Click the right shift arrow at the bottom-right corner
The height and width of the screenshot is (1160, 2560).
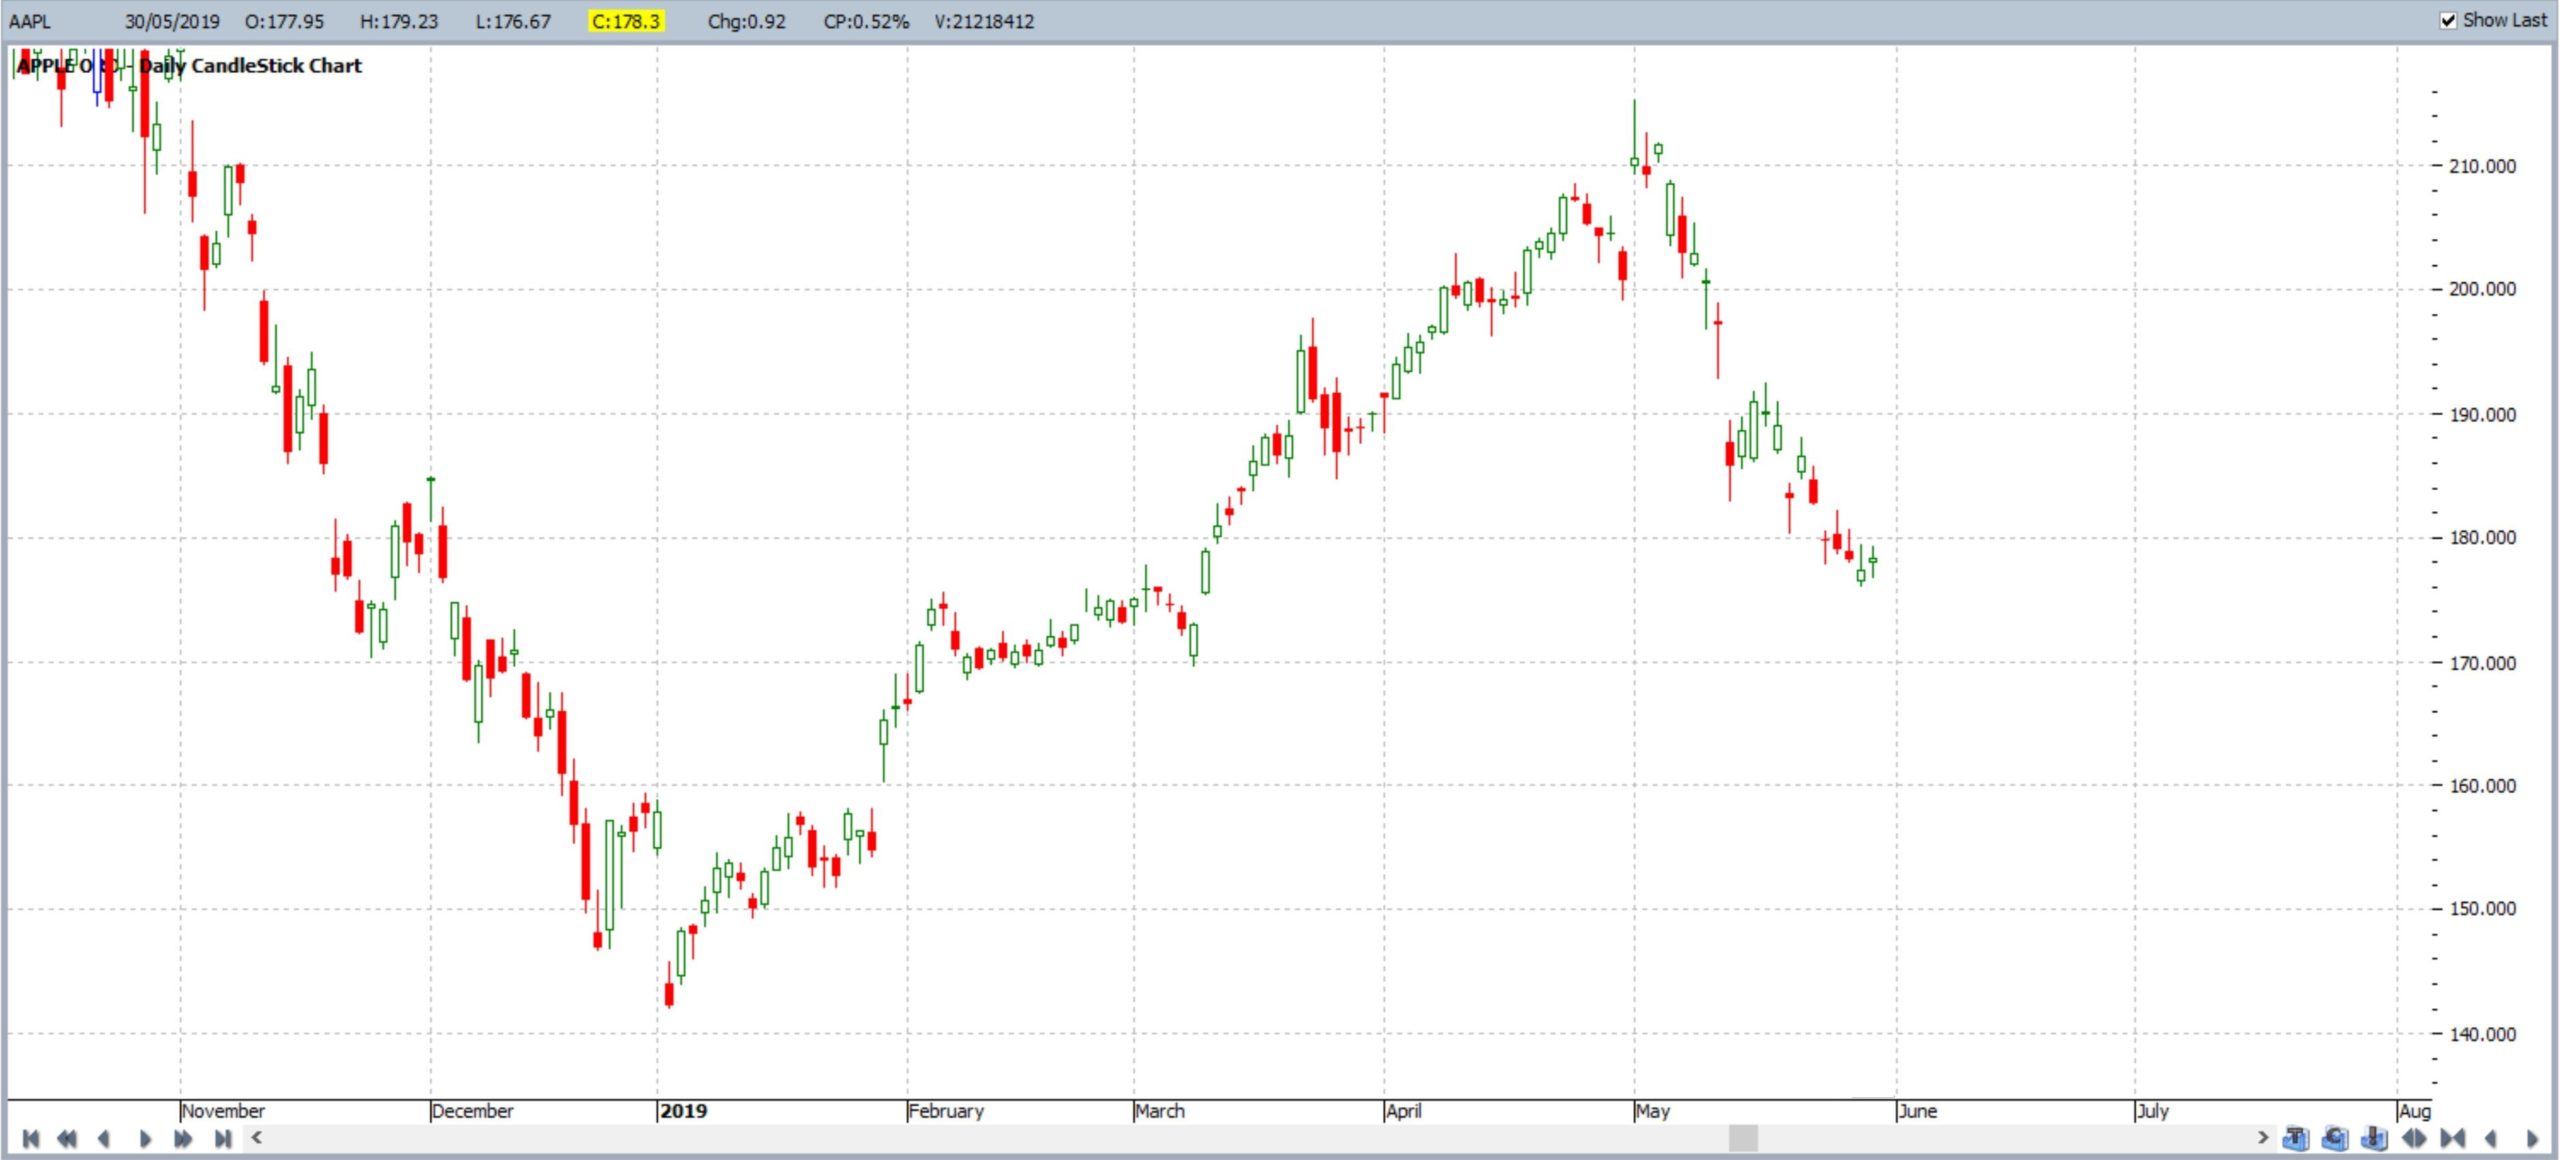click(2532, 1138)
